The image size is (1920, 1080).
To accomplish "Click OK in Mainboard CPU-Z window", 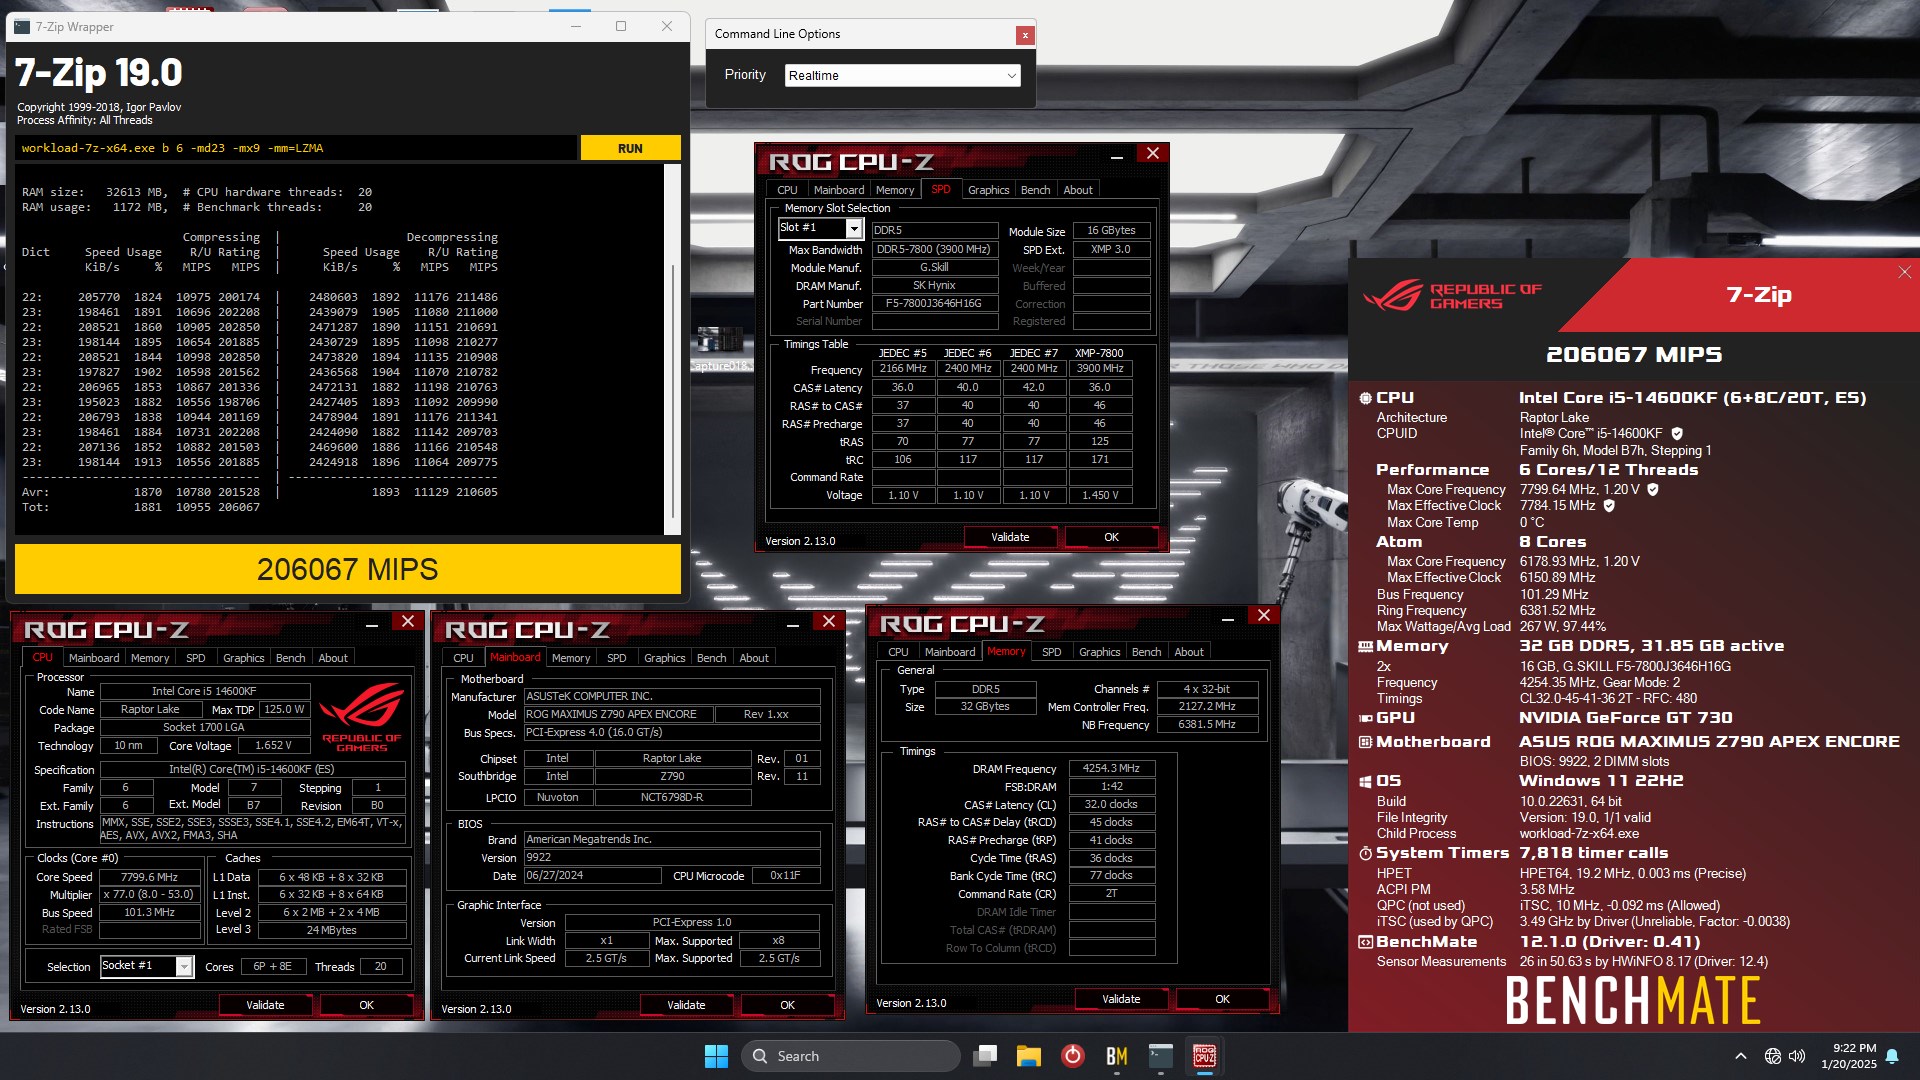I will pos(788,1006).
